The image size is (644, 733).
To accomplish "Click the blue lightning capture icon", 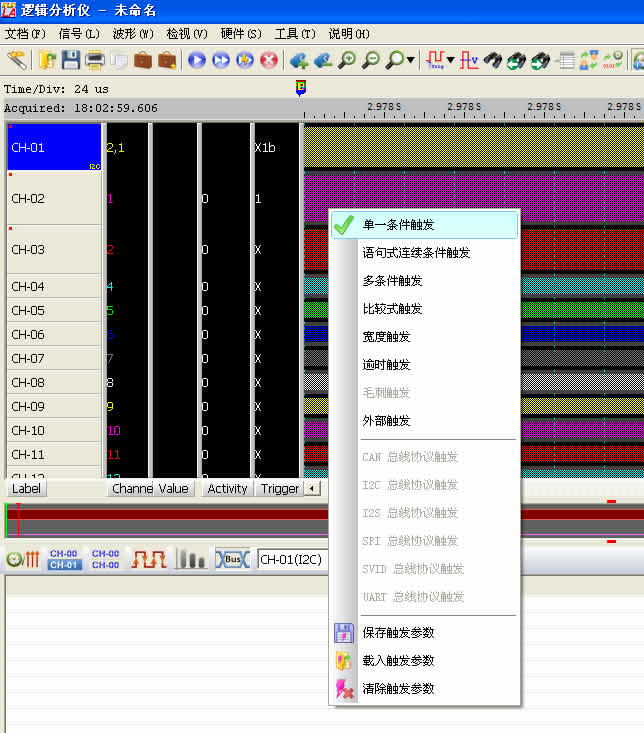I will (x=245, y=60).
